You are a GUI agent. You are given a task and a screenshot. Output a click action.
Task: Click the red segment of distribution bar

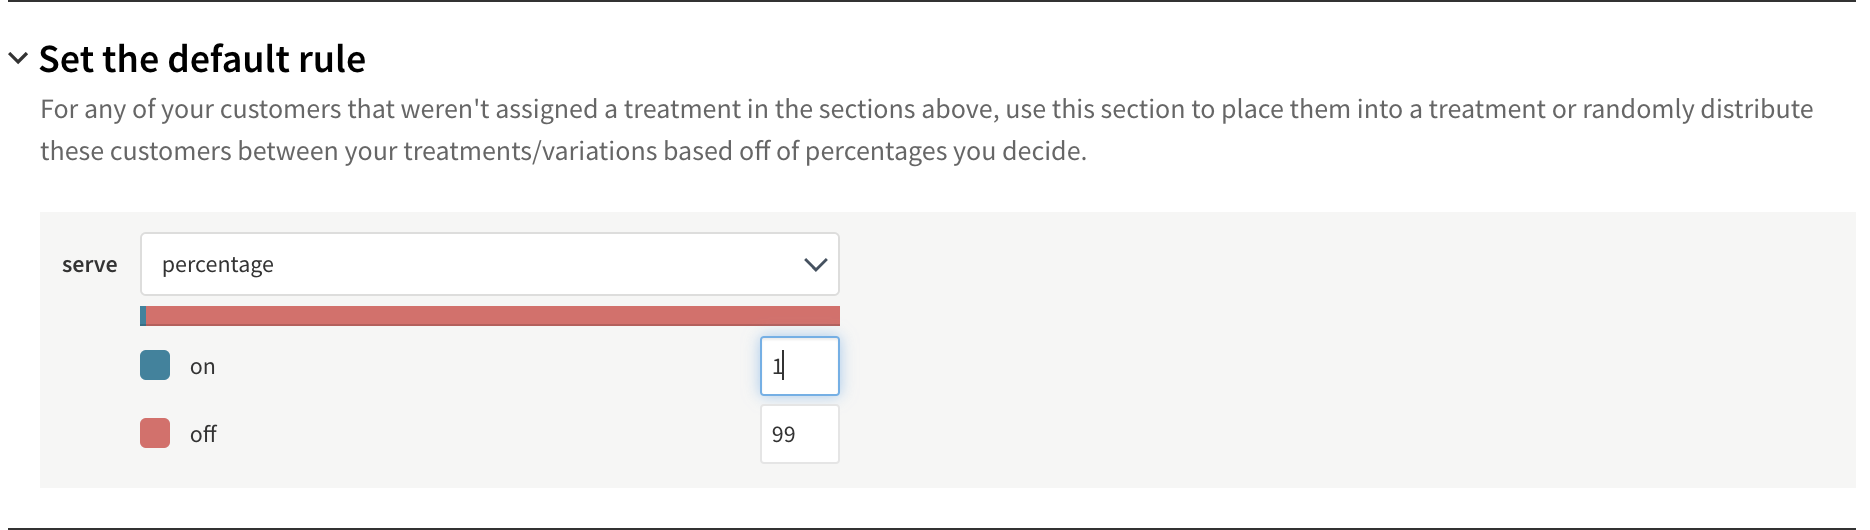pos(492,316)
